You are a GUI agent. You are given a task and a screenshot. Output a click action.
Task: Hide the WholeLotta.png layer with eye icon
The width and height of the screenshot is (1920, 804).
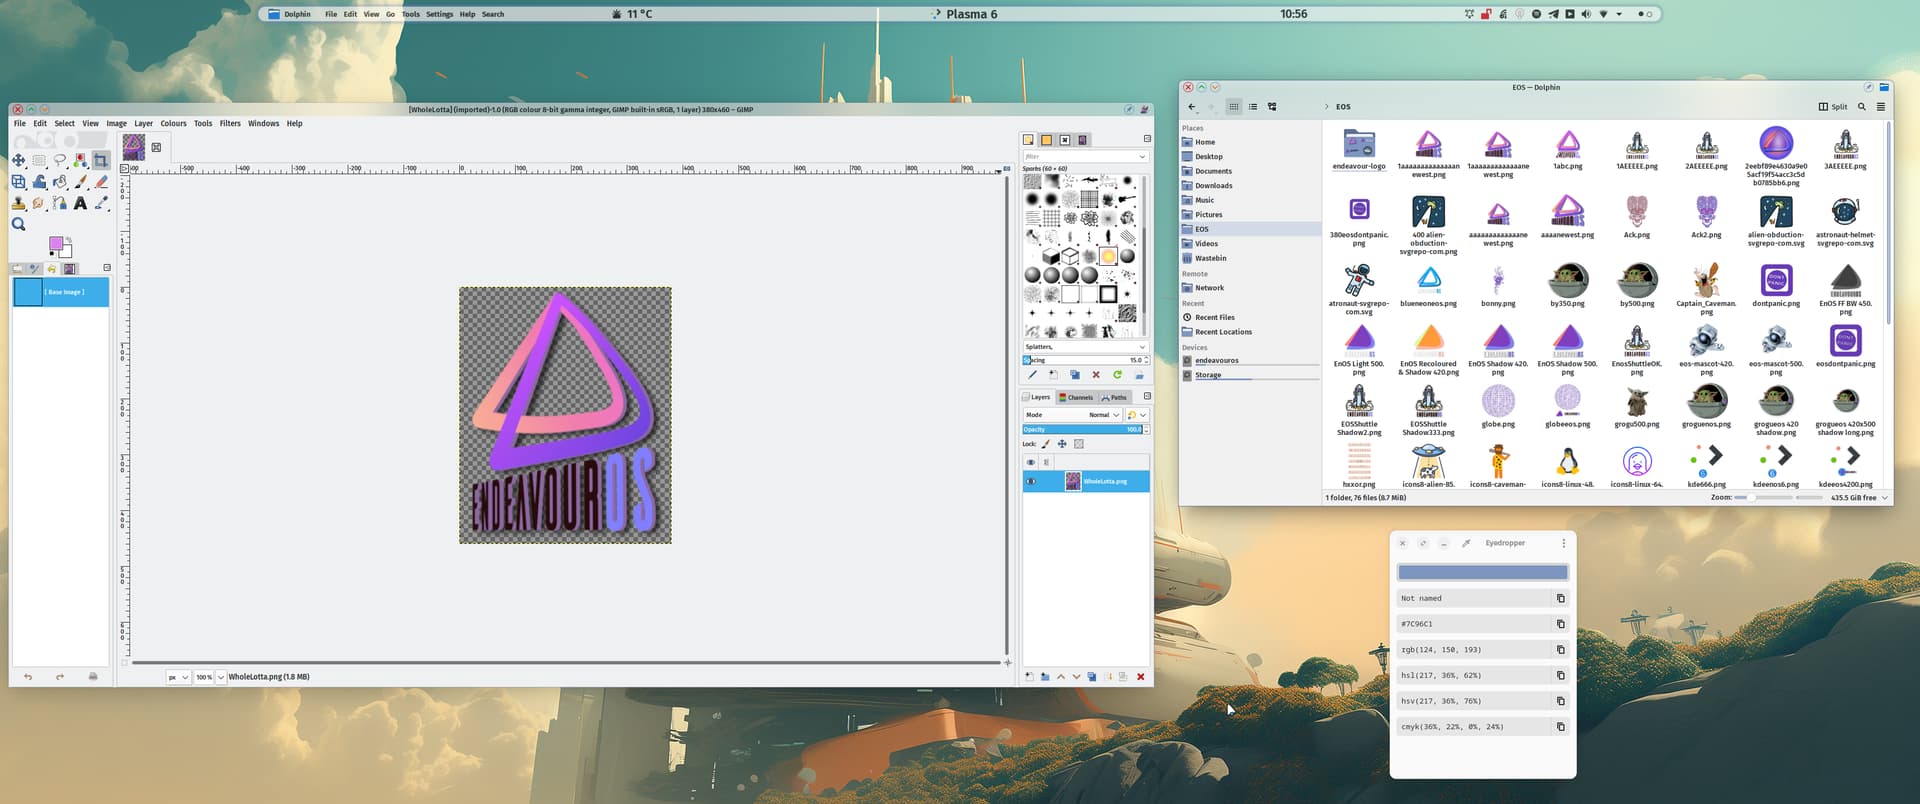tap(1031, 482)
